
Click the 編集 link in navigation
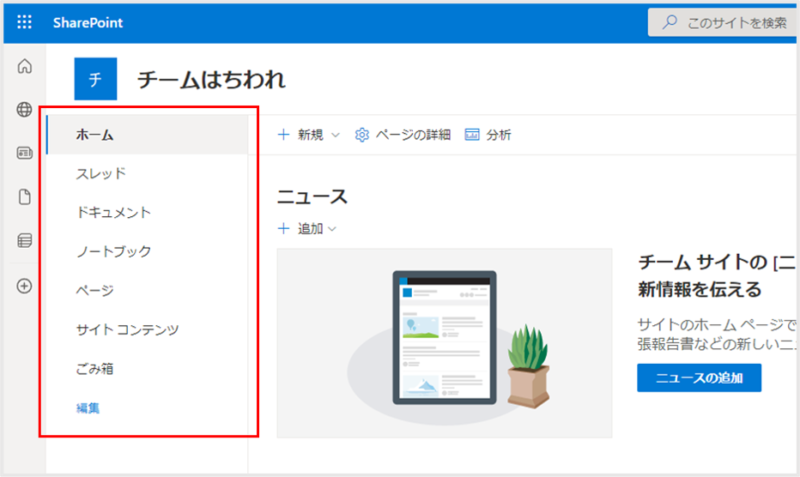pos(88,408)
